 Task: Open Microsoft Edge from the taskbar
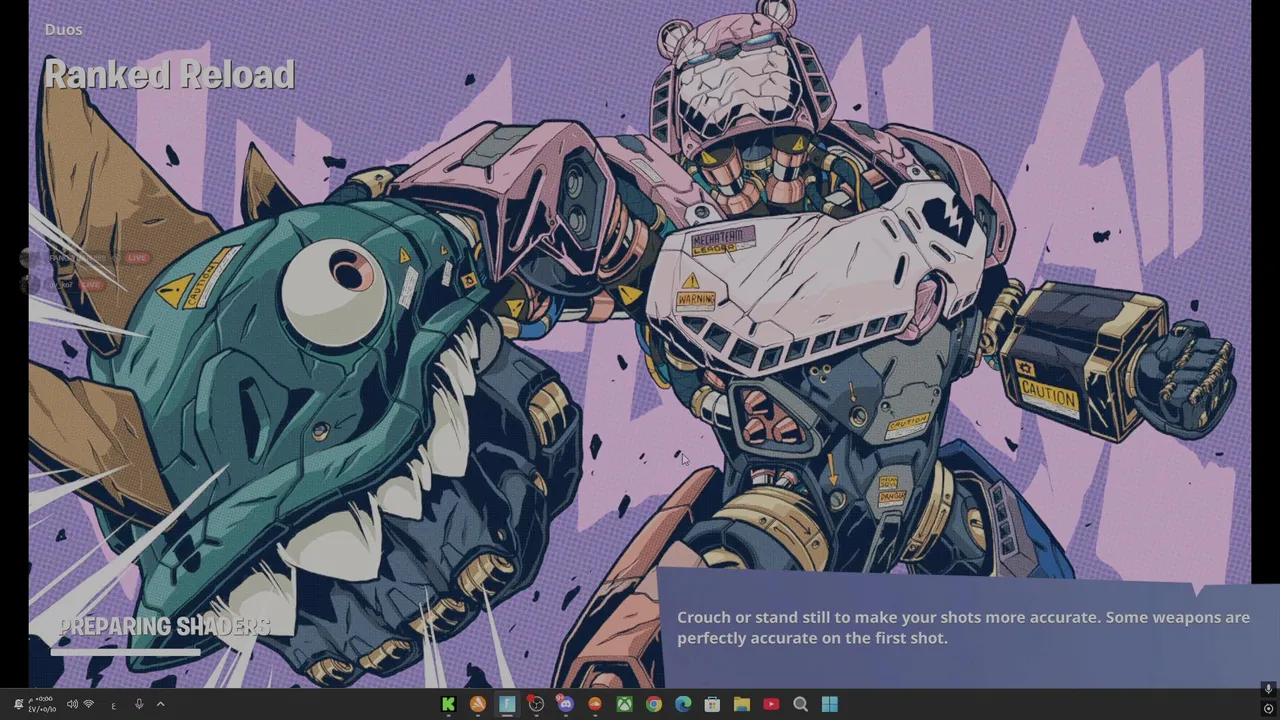pyautogui.click(x=683, y=704)
